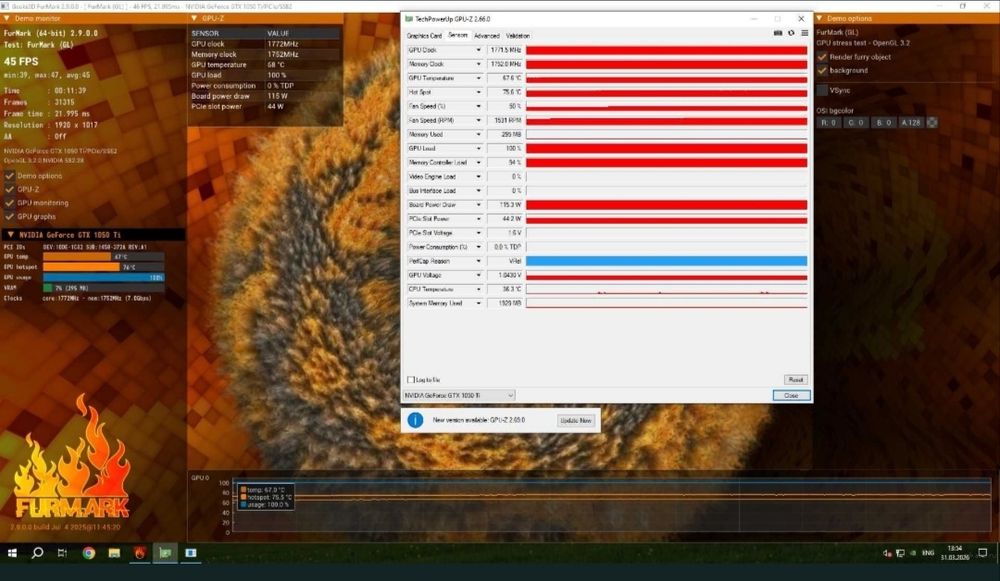Viewport: 1000px width, 581px height.
Task: Open Google Chrome from the taskbar
Action: tap(89, 553)
